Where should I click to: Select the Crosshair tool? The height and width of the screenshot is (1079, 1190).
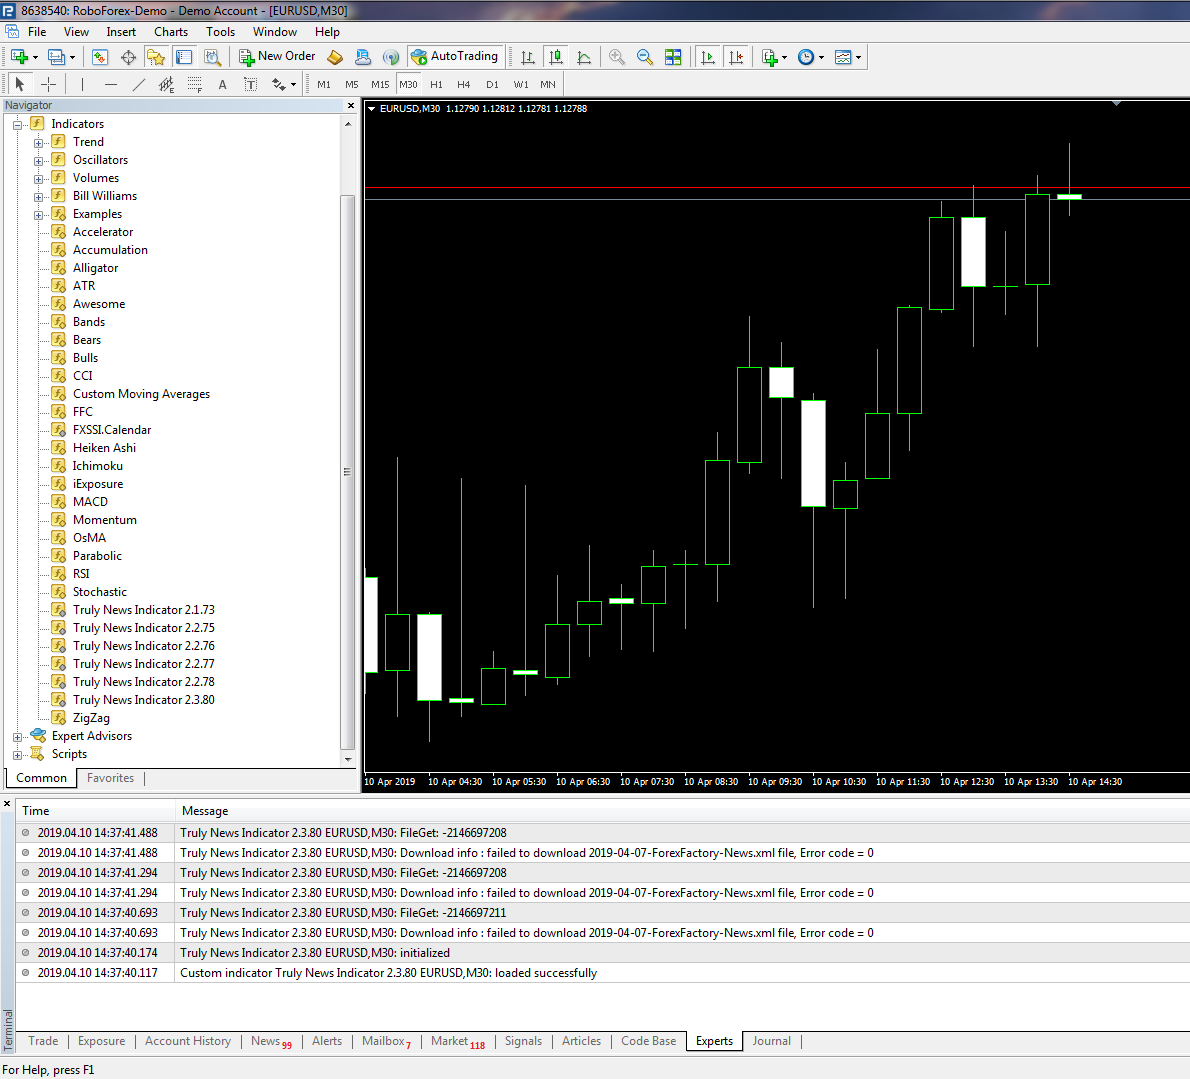coord(49,84)
